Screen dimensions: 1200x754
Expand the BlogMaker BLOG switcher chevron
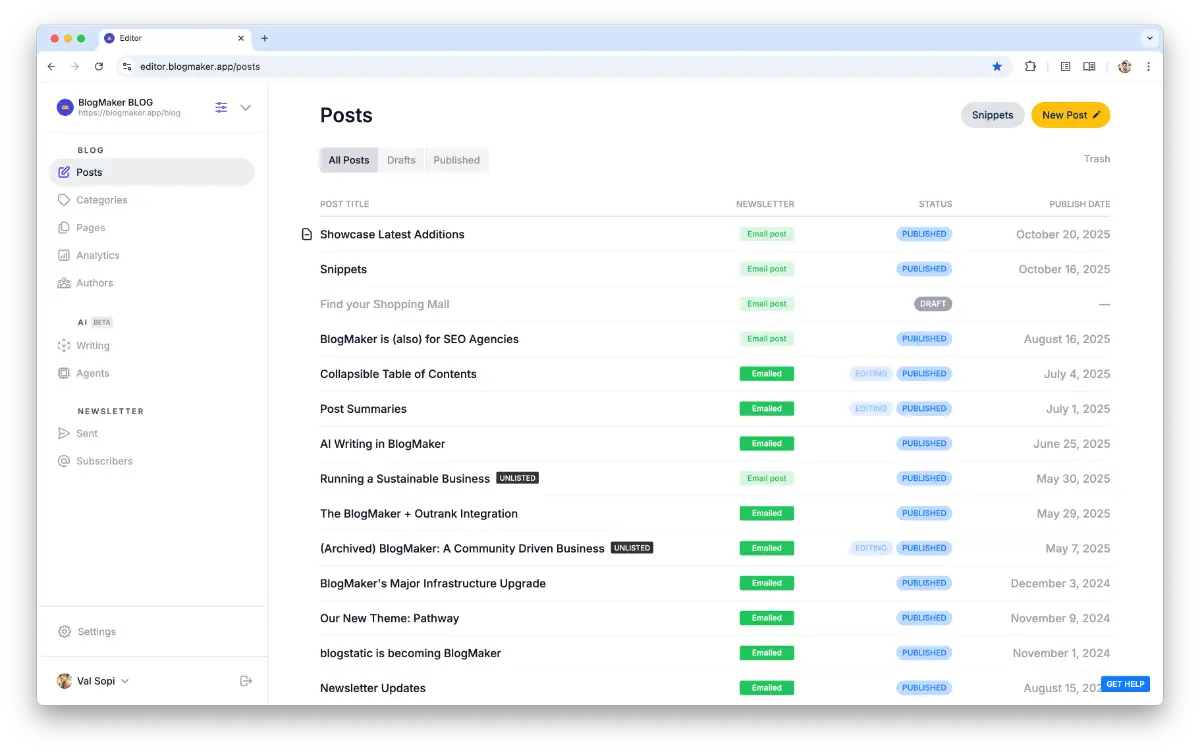click(246, 108)
